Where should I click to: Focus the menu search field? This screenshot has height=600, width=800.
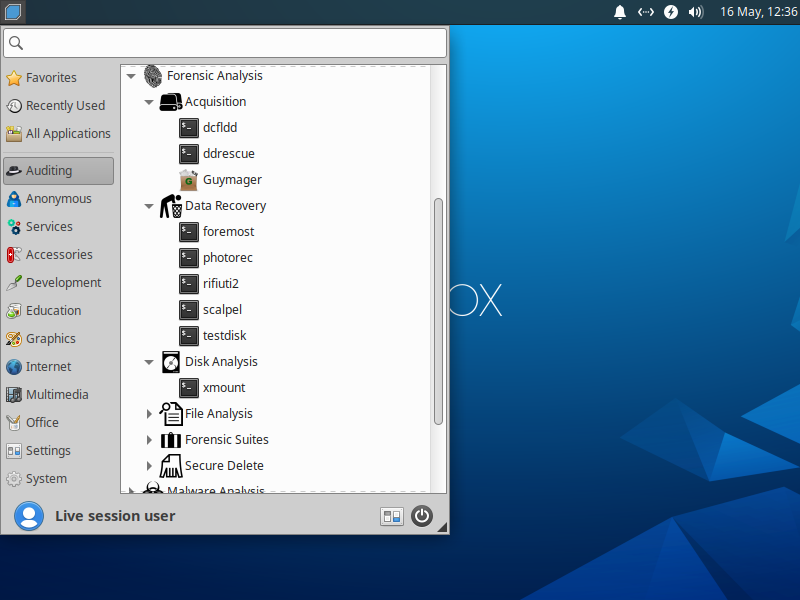[x=225, y=43]
